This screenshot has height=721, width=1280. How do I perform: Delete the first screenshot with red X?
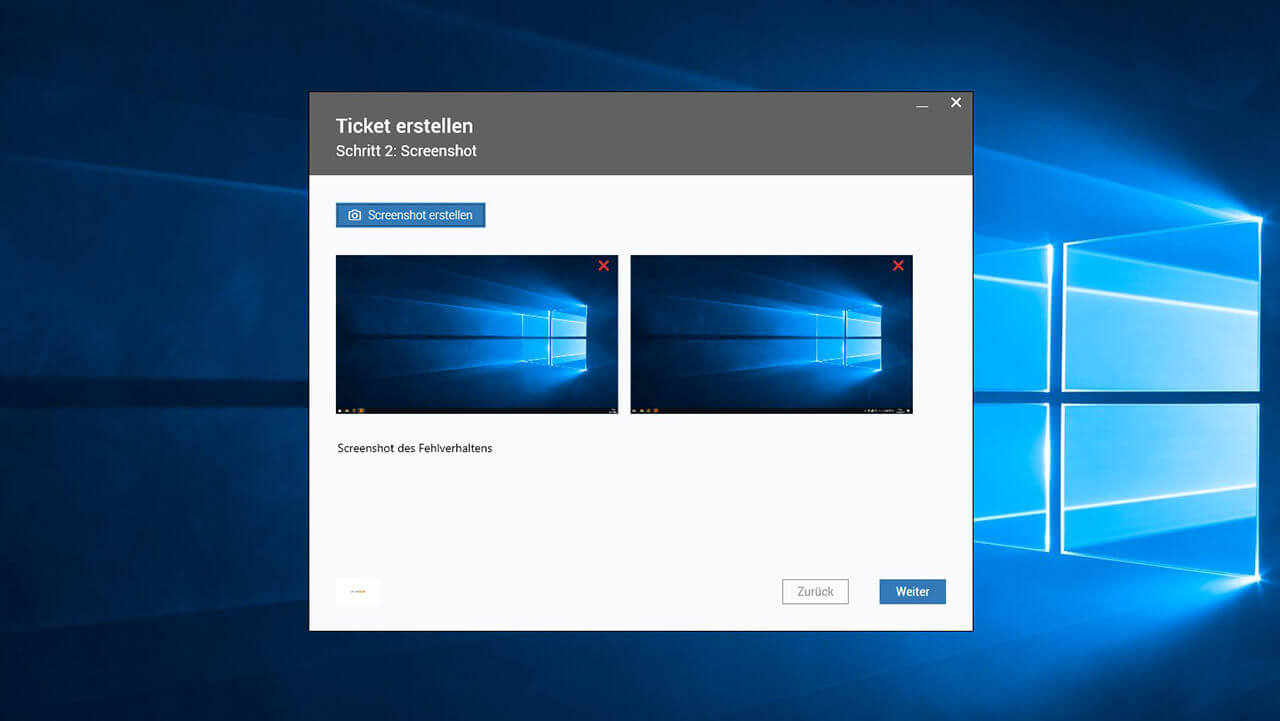click(x=603, y=266)
